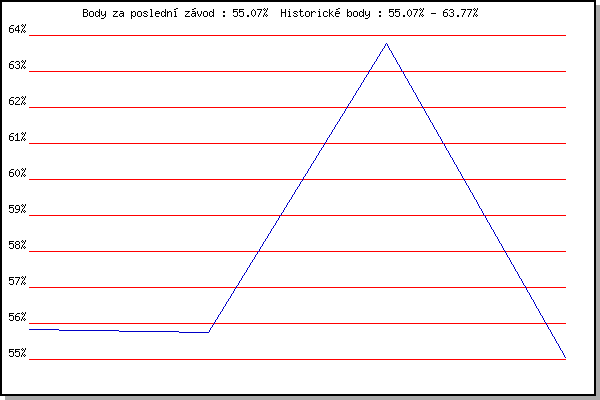Click the peak of the blue line
The image size is (600, 400).
386,44
